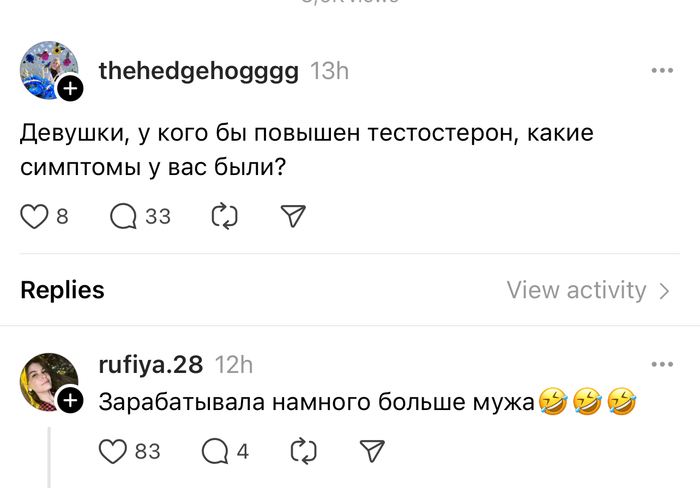The image size is (700, 488).
Task: Tap rufiya.28's profile avatar
Action: pos(48,381)
